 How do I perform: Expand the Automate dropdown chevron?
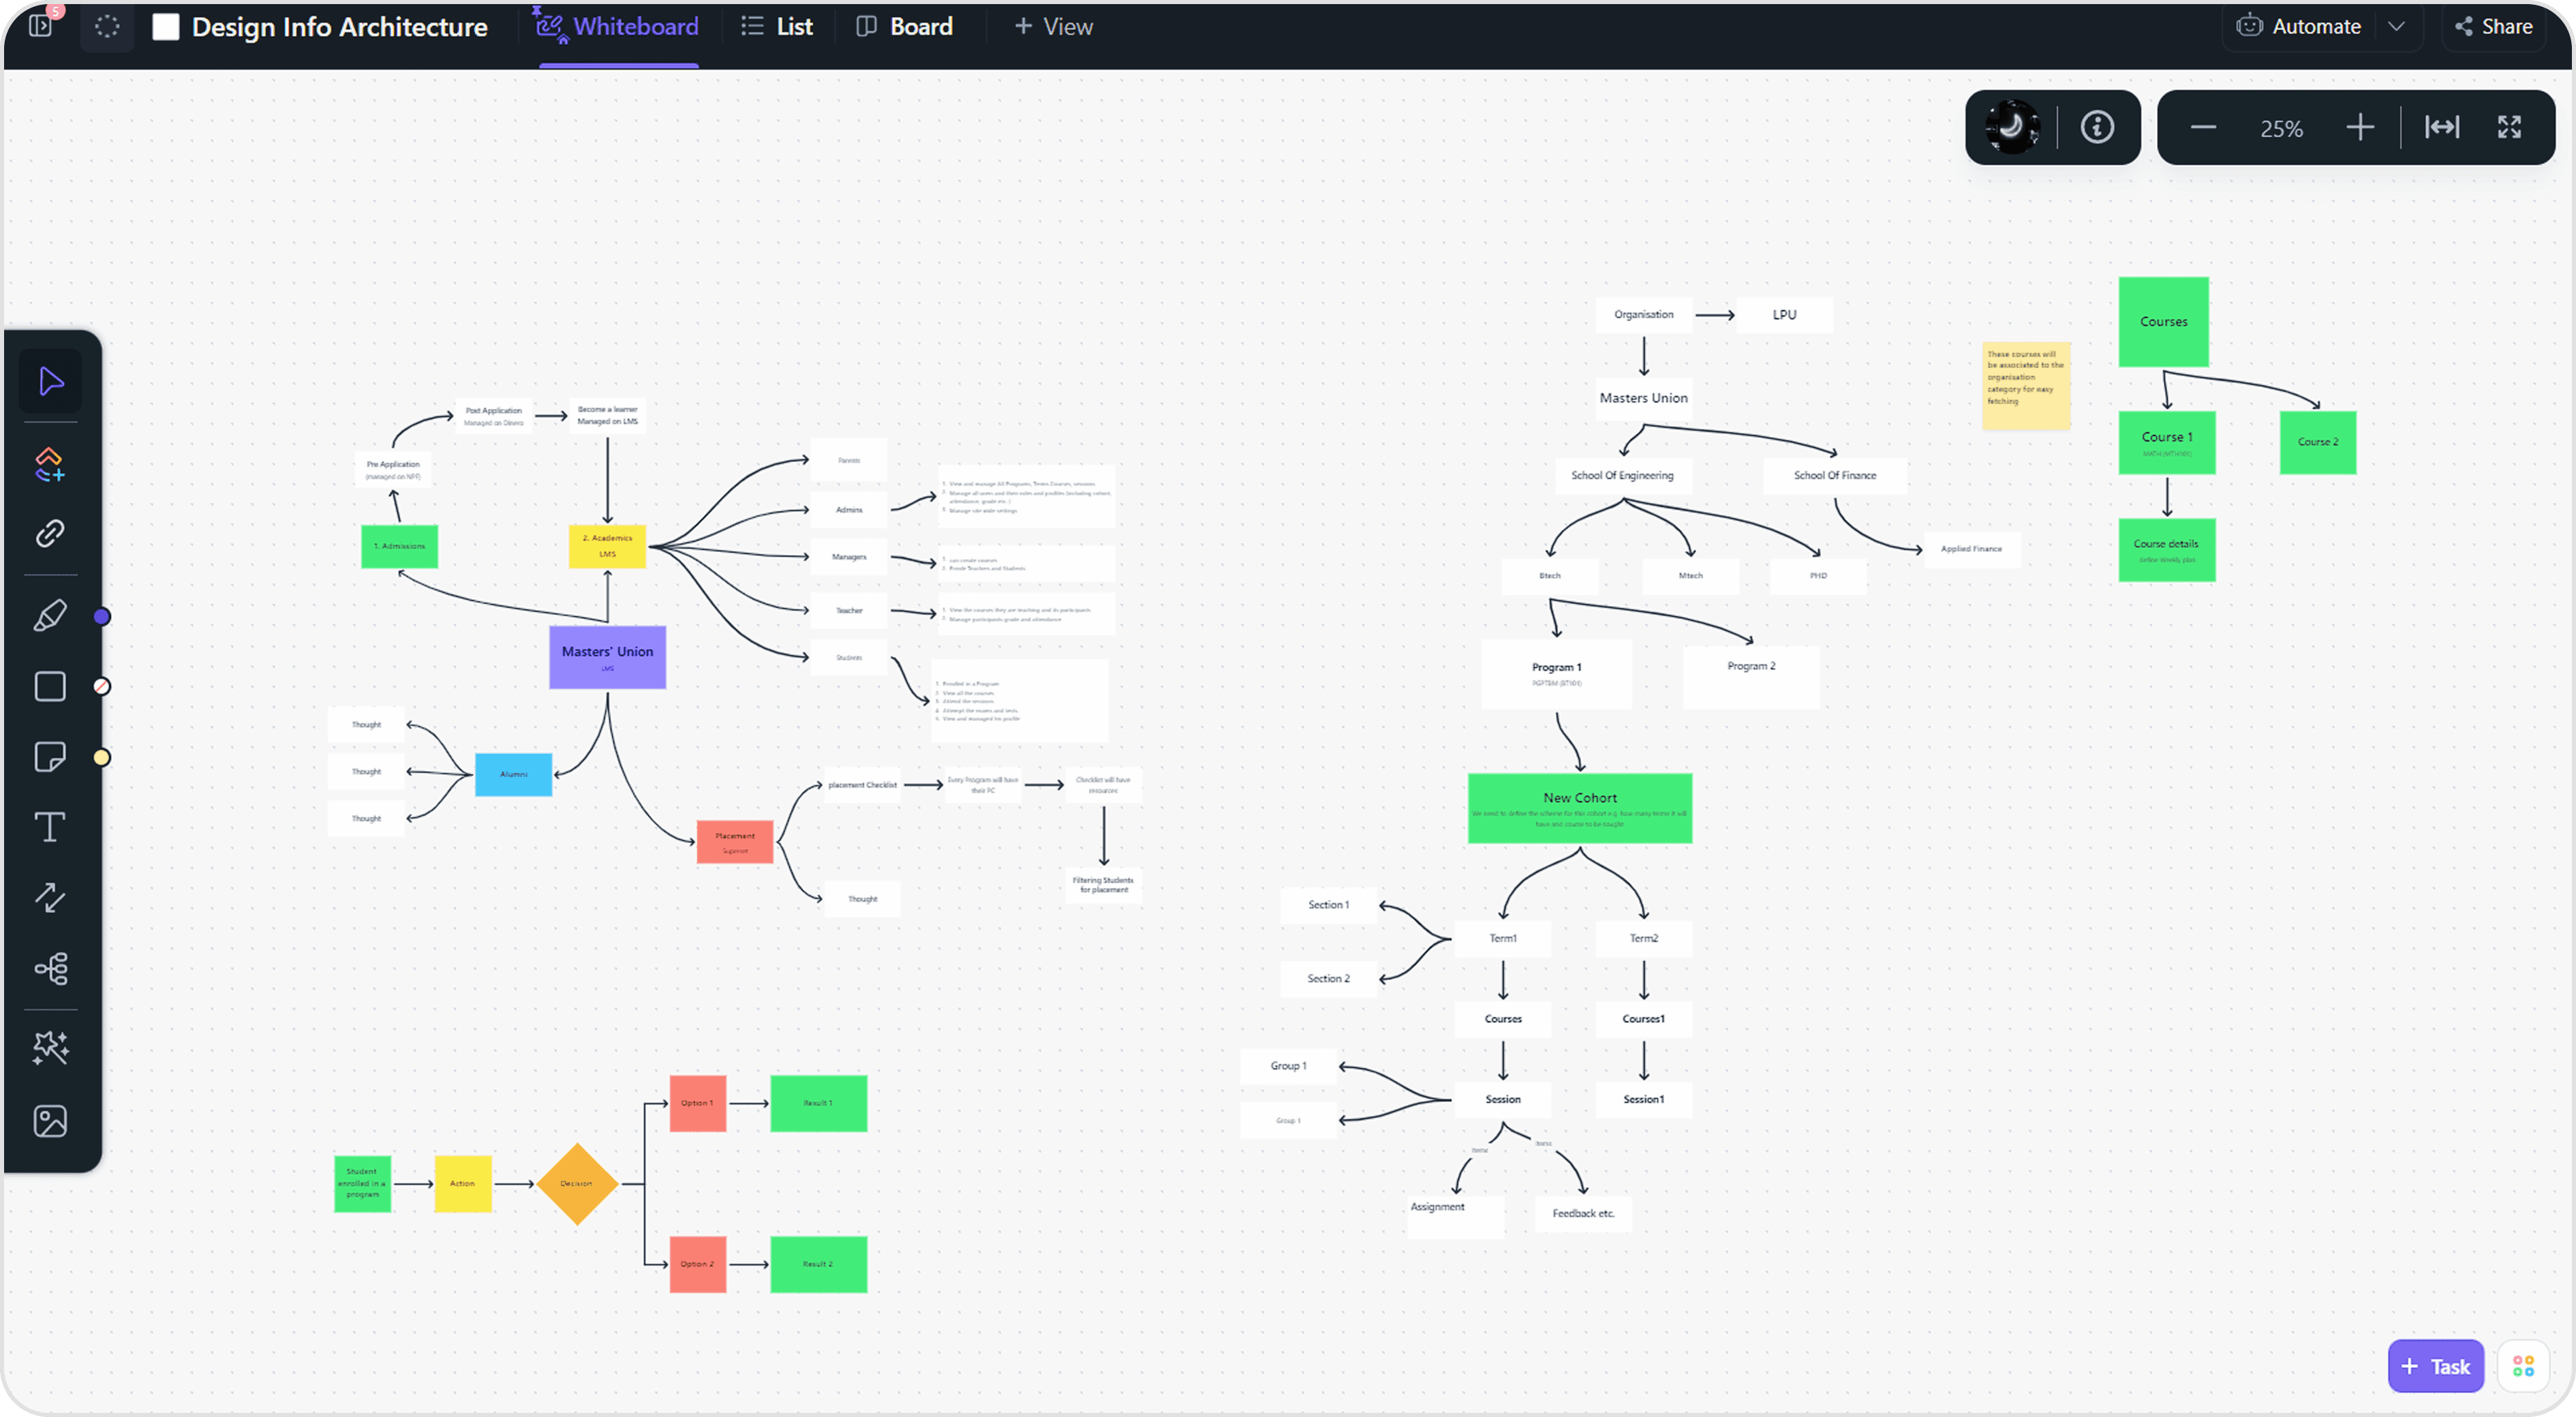tap(2398, 26)
